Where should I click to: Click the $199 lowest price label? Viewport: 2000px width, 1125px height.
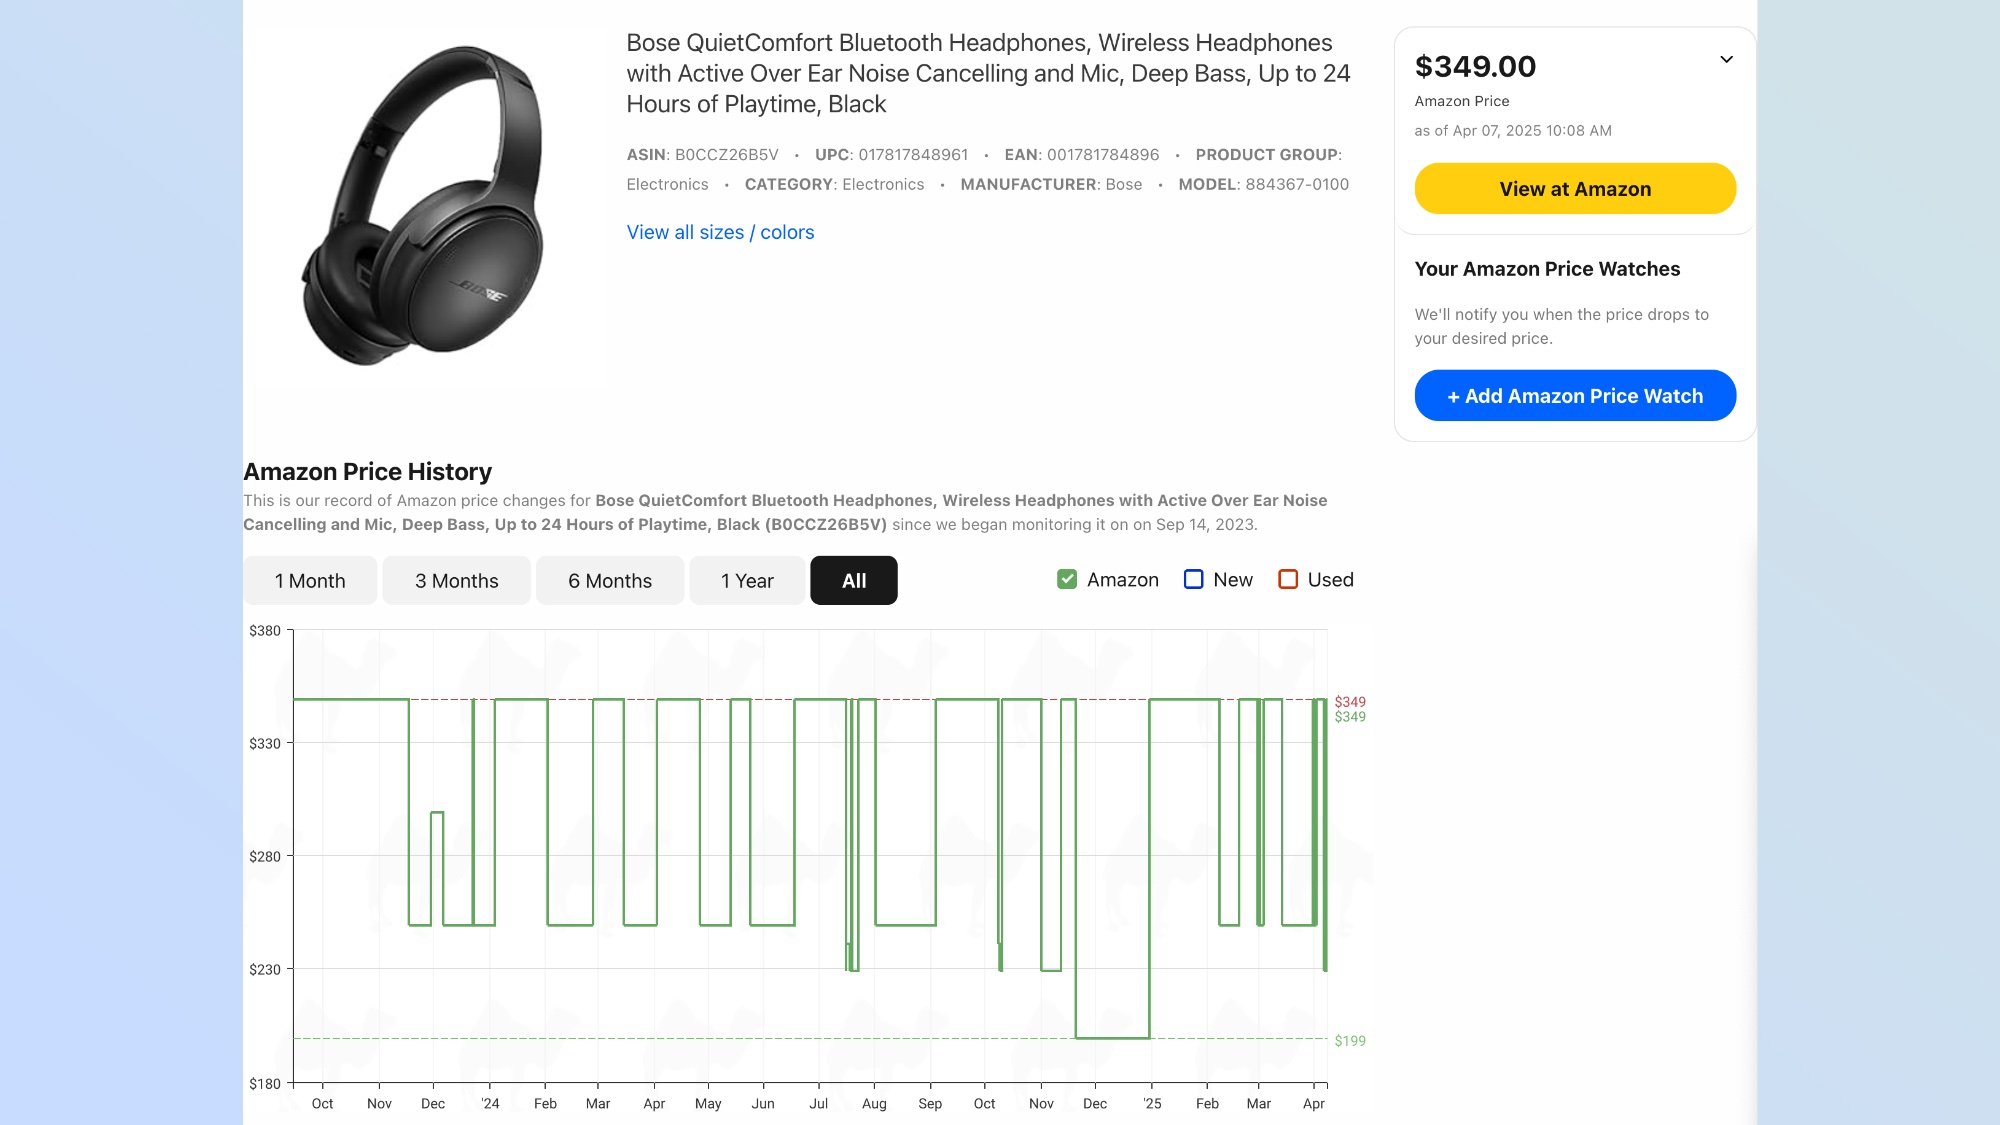tap(1350, 1041)
